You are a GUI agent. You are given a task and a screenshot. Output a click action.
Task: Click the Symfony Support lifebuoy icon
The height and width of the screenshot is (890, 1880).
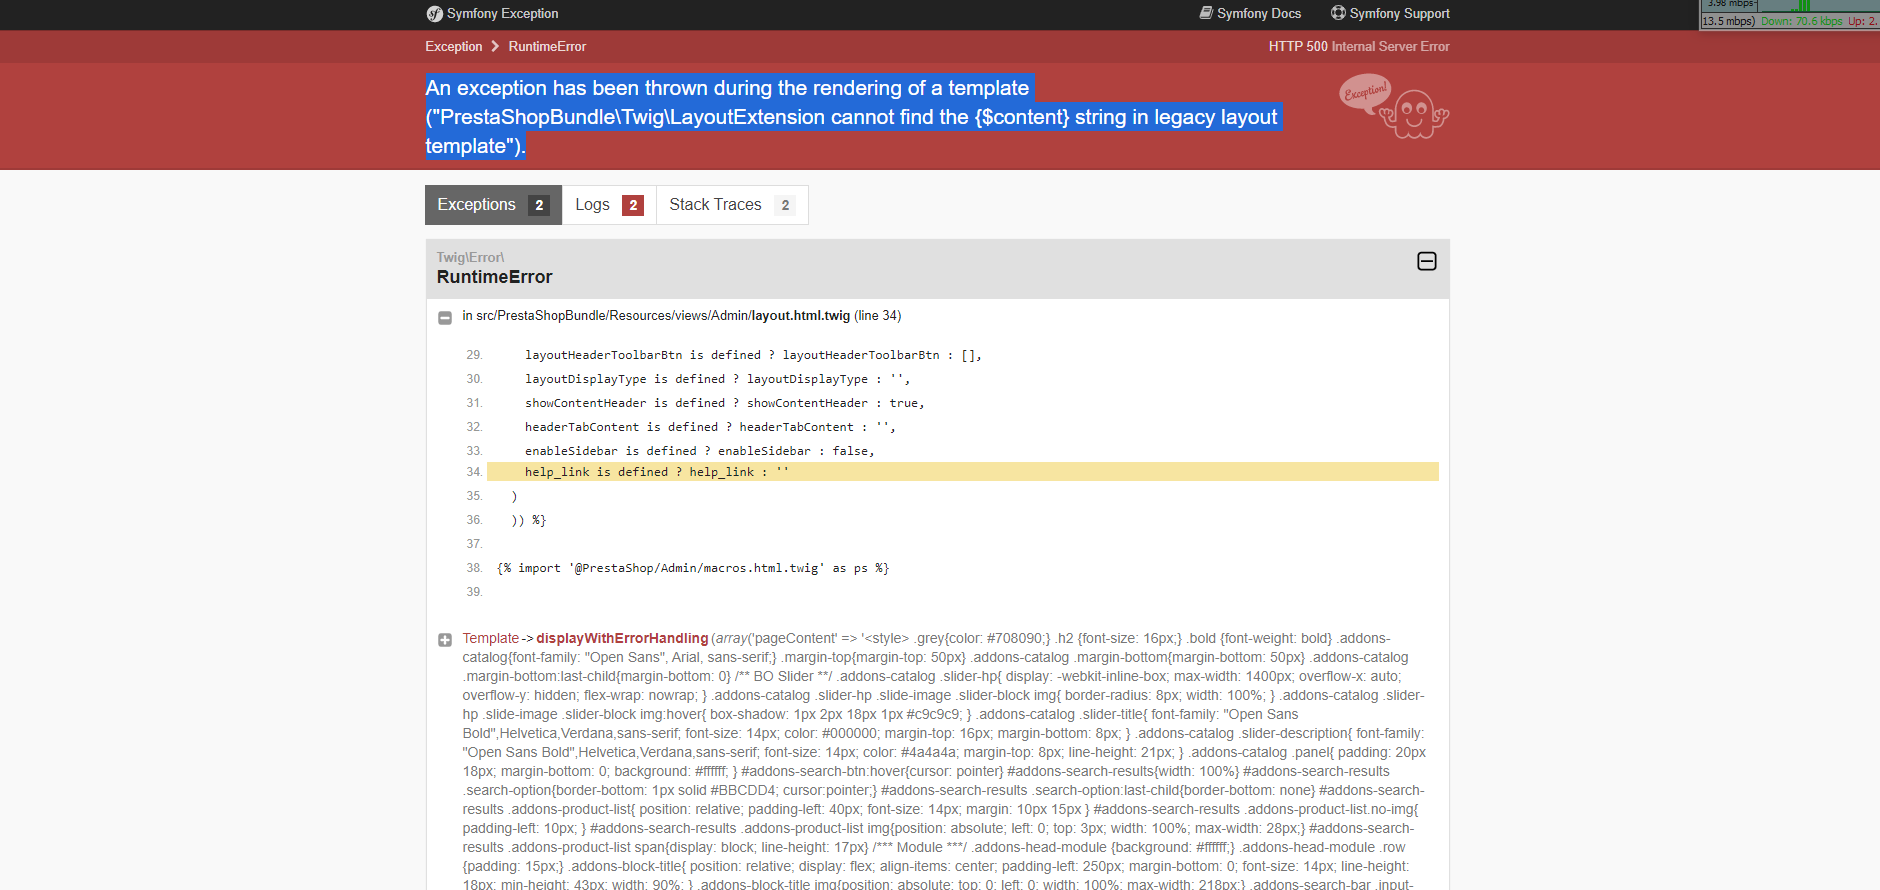1338,13
